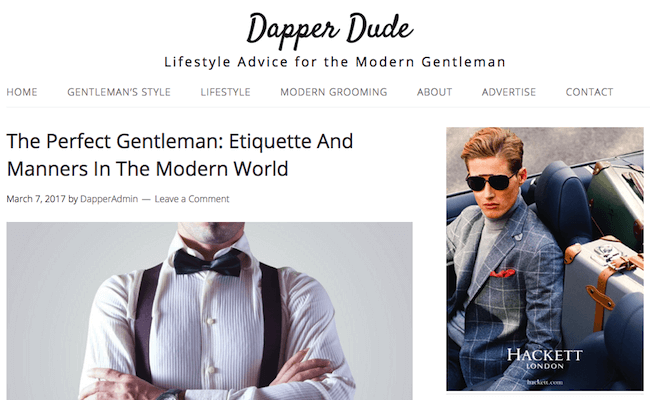
Task: Navigate to Modern Grooming
Action: click(334, 92)
